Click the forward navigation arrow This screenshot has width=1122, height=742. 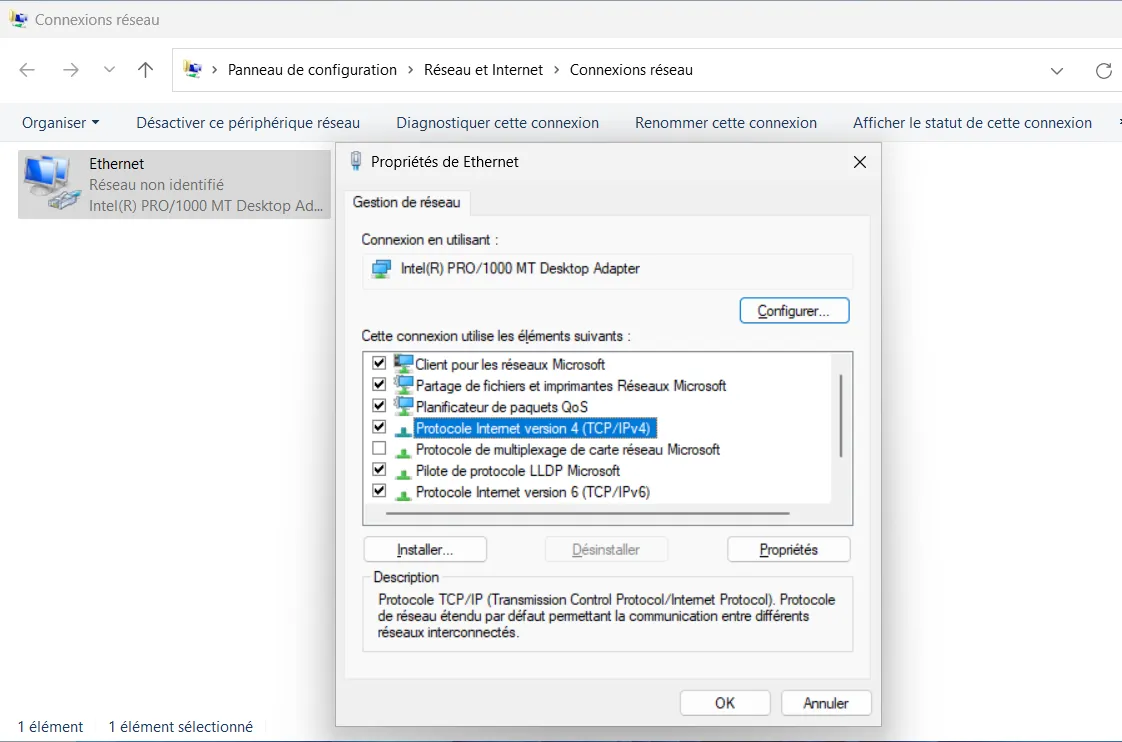(x=70, y=70)
